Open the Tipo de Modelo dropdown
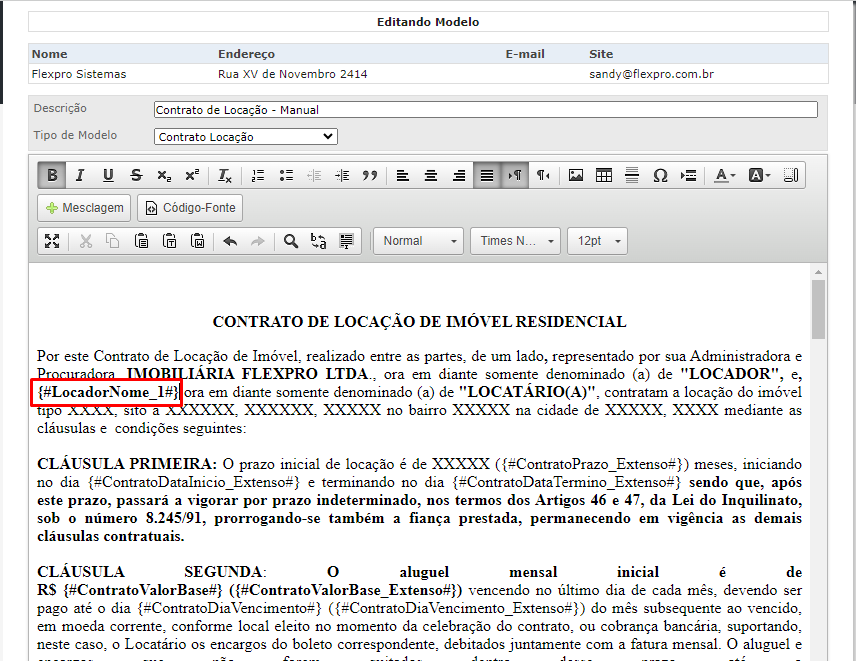The width and height of the screenshot is (856, 661). point(246,136)
